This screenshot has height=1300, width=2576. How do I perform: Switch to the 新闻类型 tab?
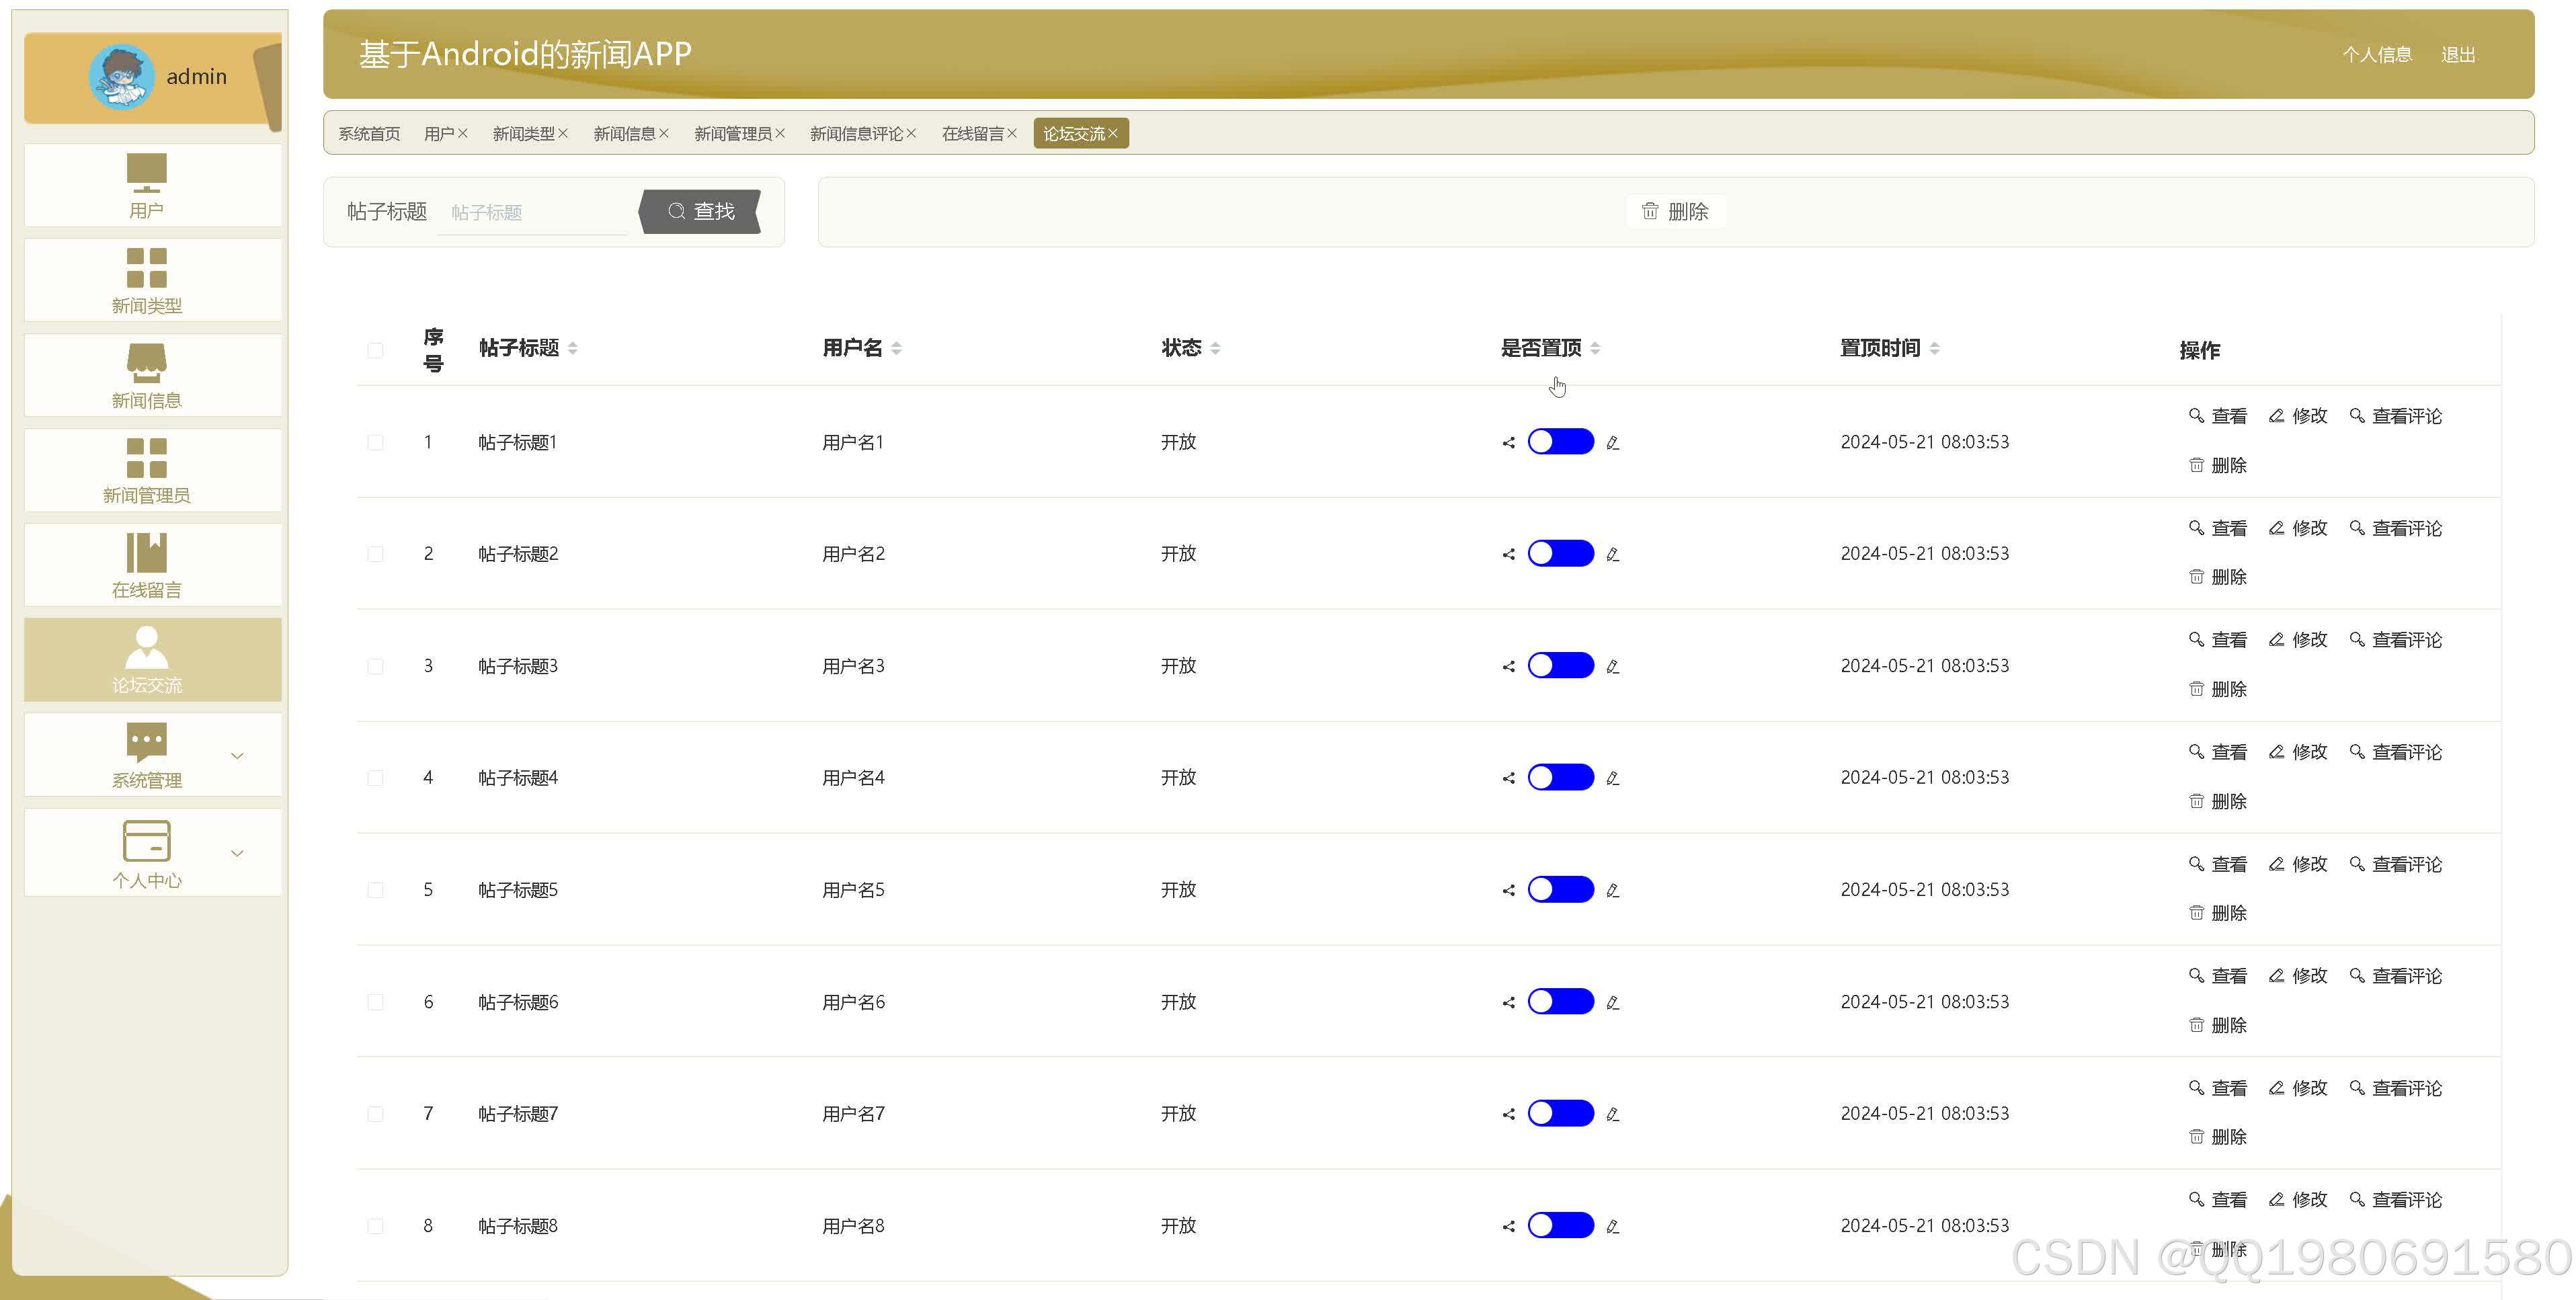click(x=523, y=134)
